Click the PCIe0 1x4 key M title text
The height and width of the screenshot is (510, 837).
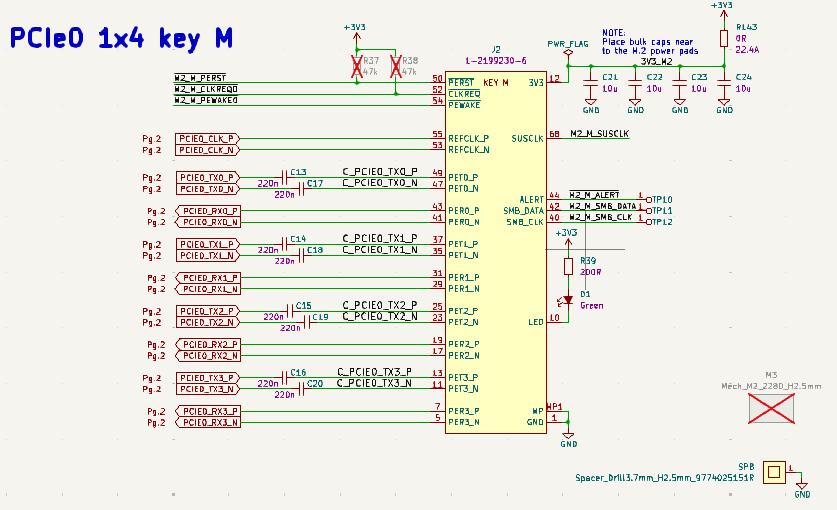click(x=121, y=38)
